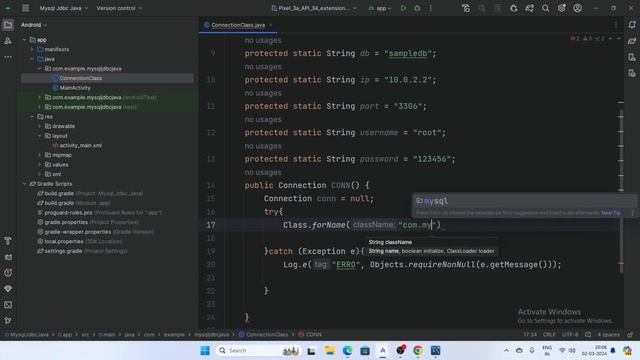This screenshot has width=640, height=360.
Task: Run the app with green play button
Action: click(x=403, y=8)
